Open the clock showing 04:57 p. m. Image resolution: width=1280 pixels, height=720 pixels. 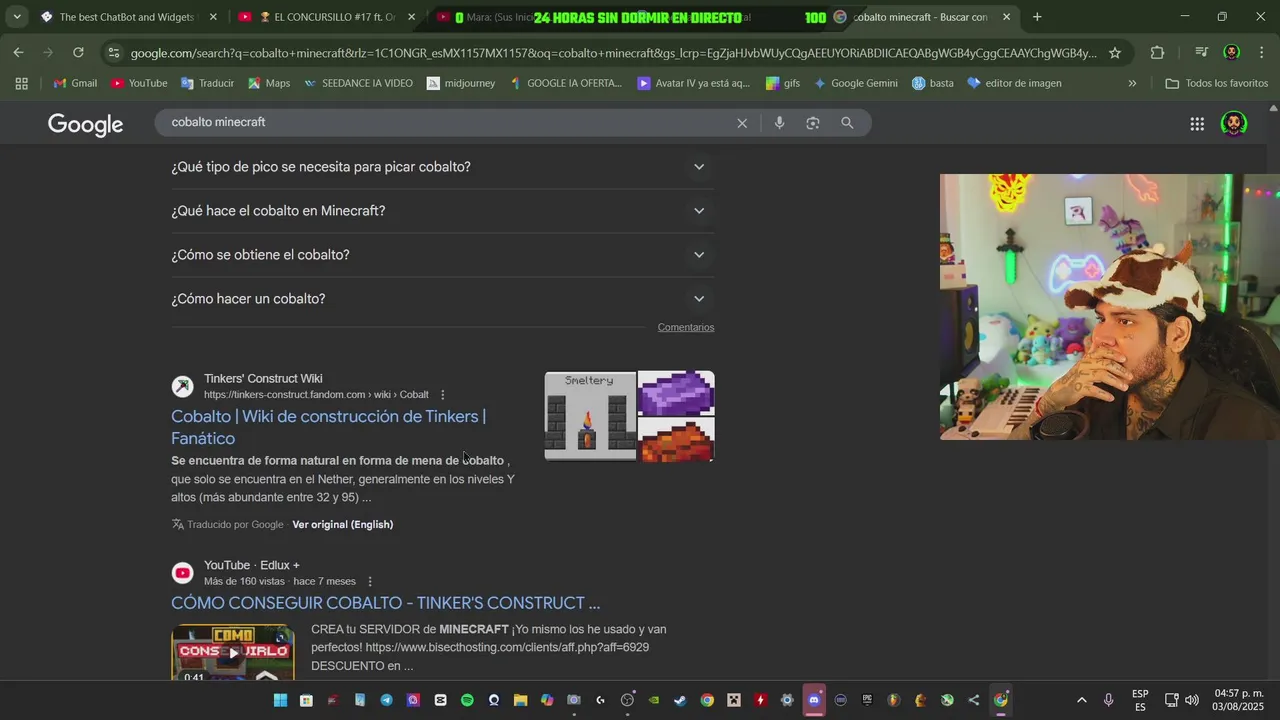coord(1238,700)
